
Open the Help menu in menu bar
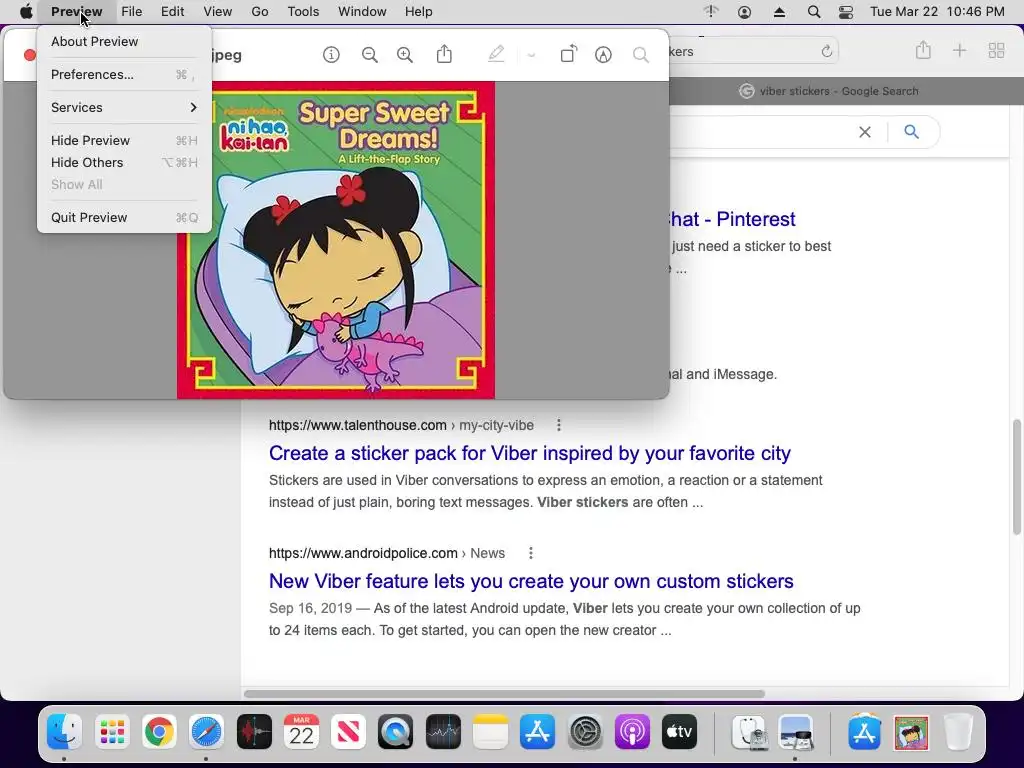(419, 12)
